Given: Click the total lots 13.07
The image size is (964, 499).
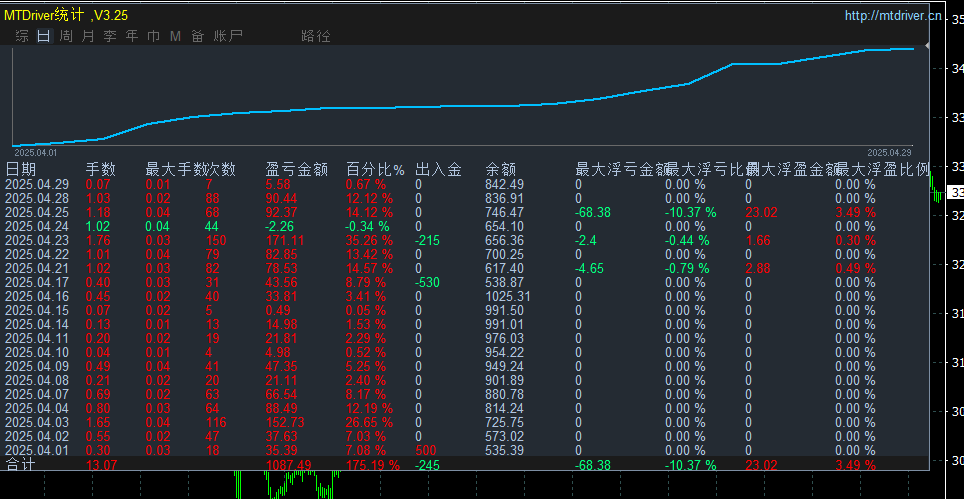Looking at the screenshot, I should (102, 466).
